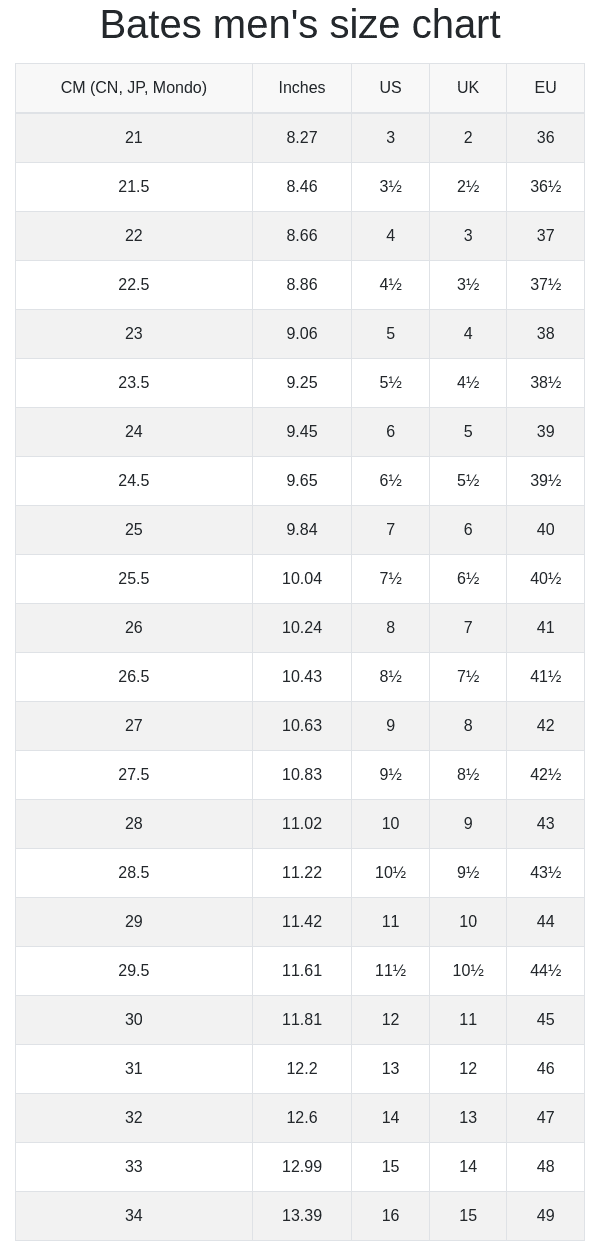Click the UK column header
The image size is (600, 1256).
(x=468, y=88)
